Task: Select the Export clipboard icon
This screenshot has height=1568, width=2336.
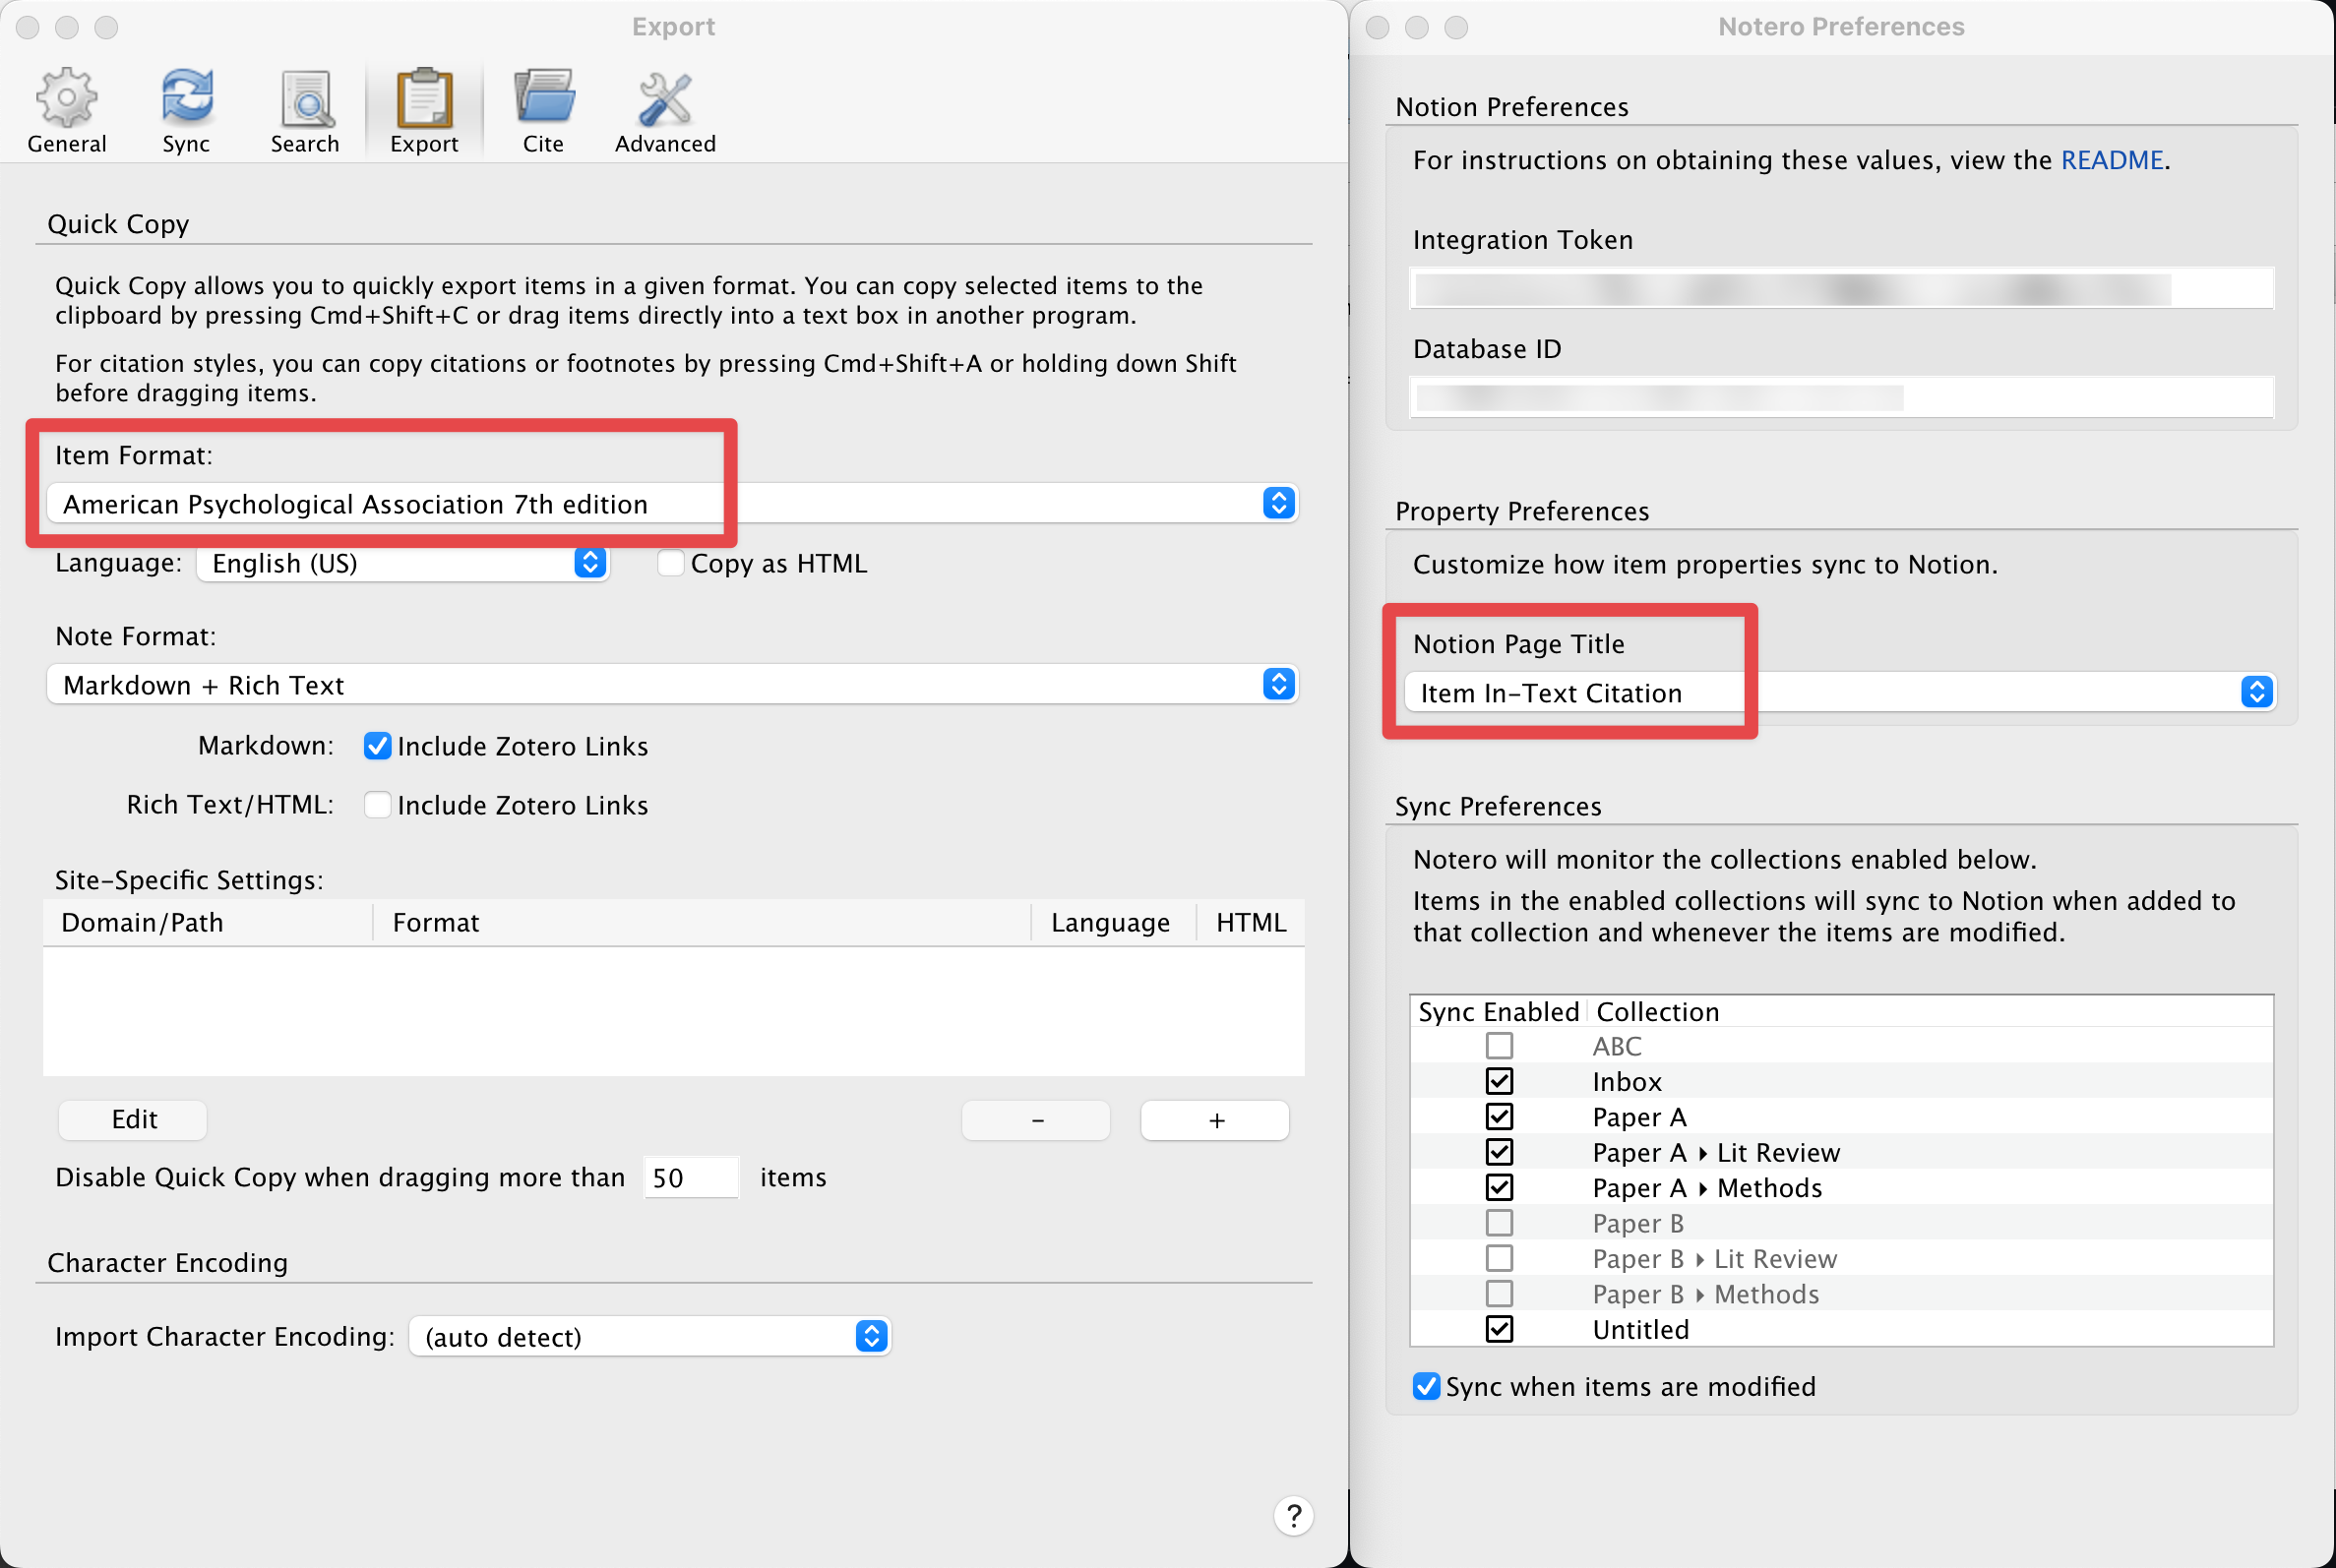Action: pyautogui.click(x=424, y=100)
